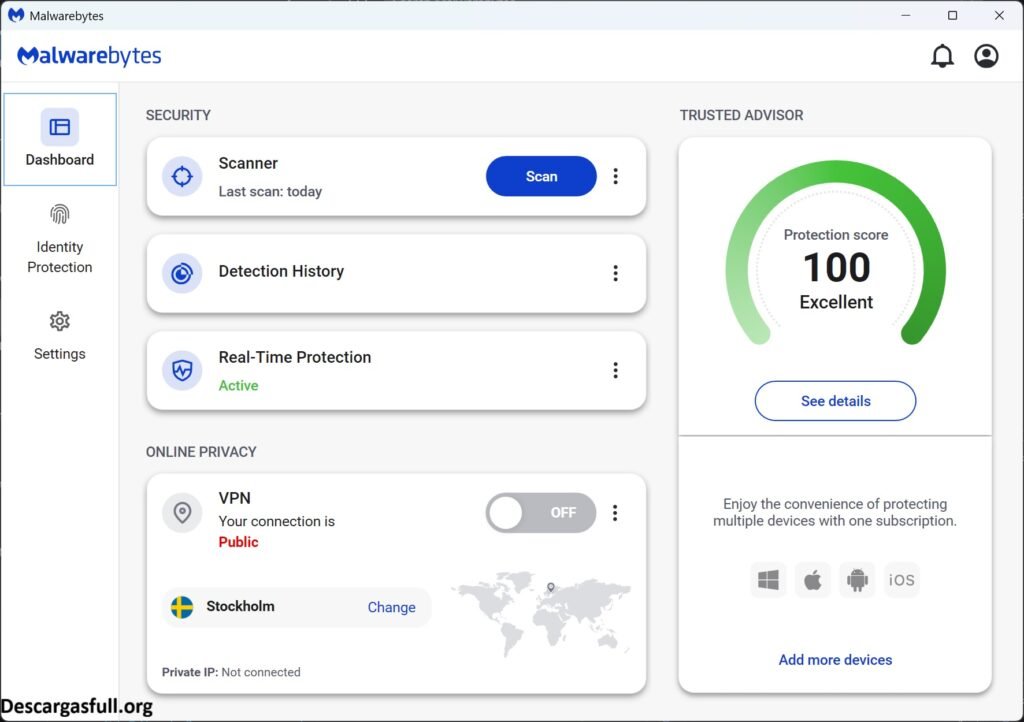Open Detection History three-dot menu

(615, 273)
